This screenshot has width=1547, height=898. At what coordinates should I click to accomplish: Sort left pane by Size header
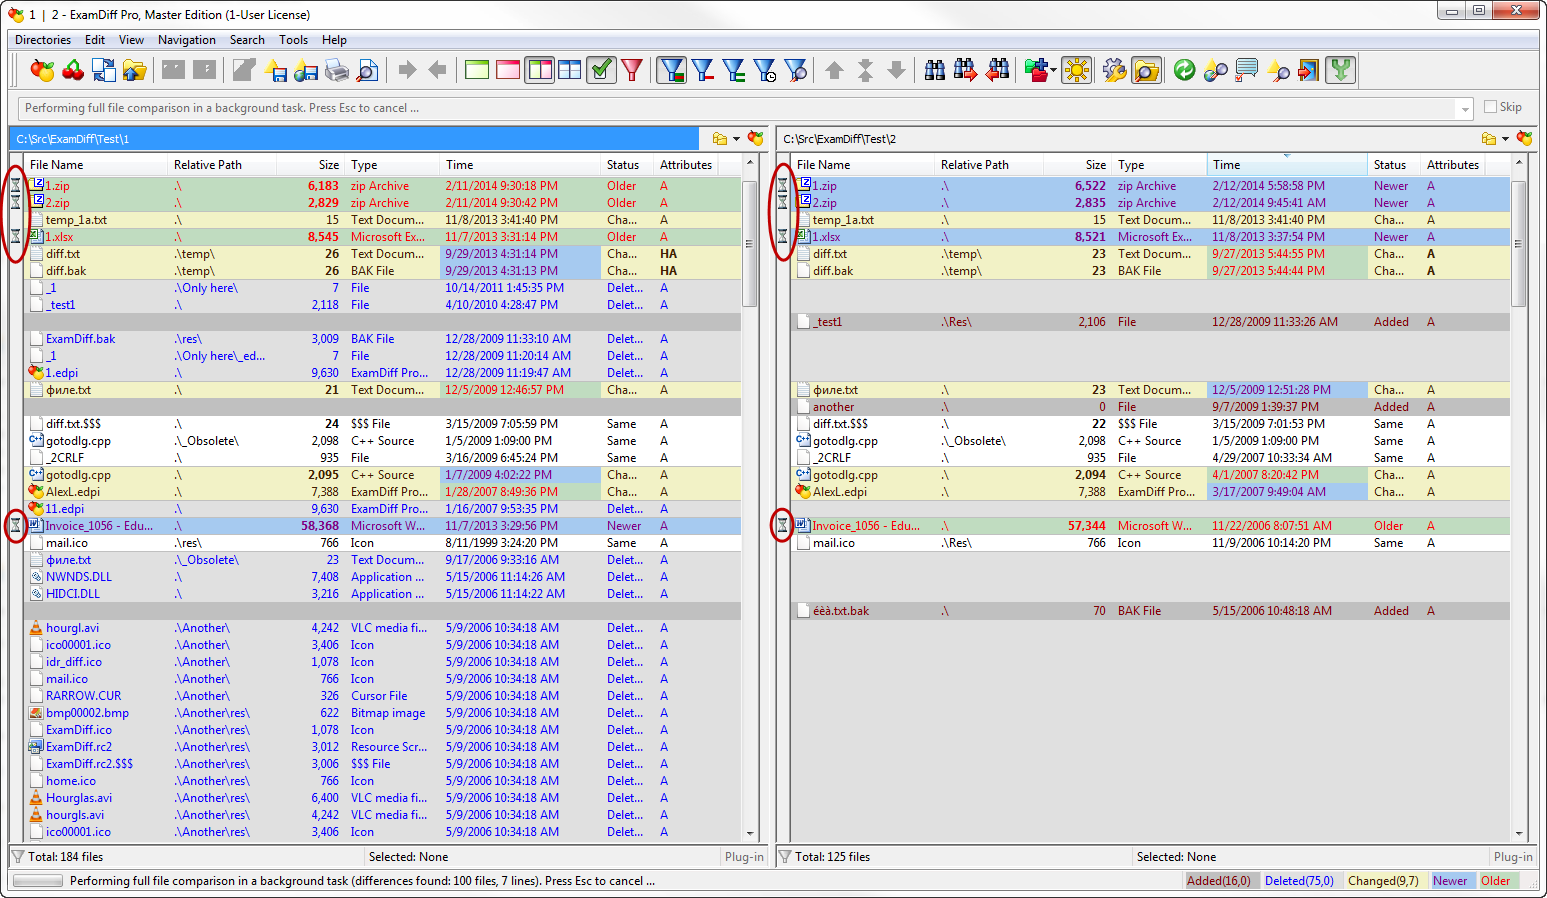click(312, 165)
